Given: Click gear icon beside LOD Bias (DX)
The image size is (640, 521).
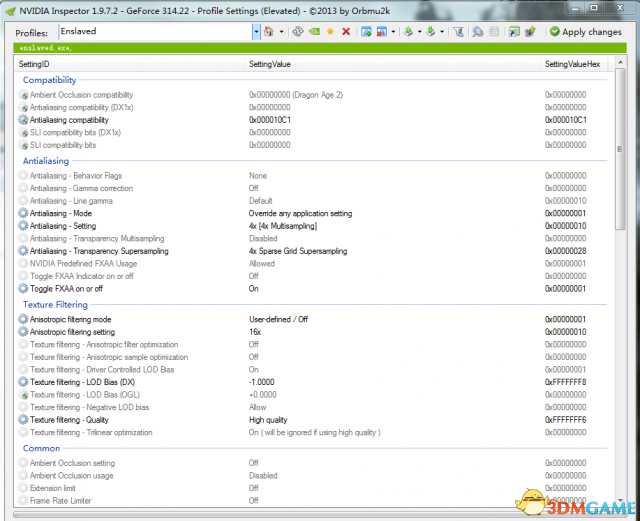Looking at the screenshot, I should point(23,382).
